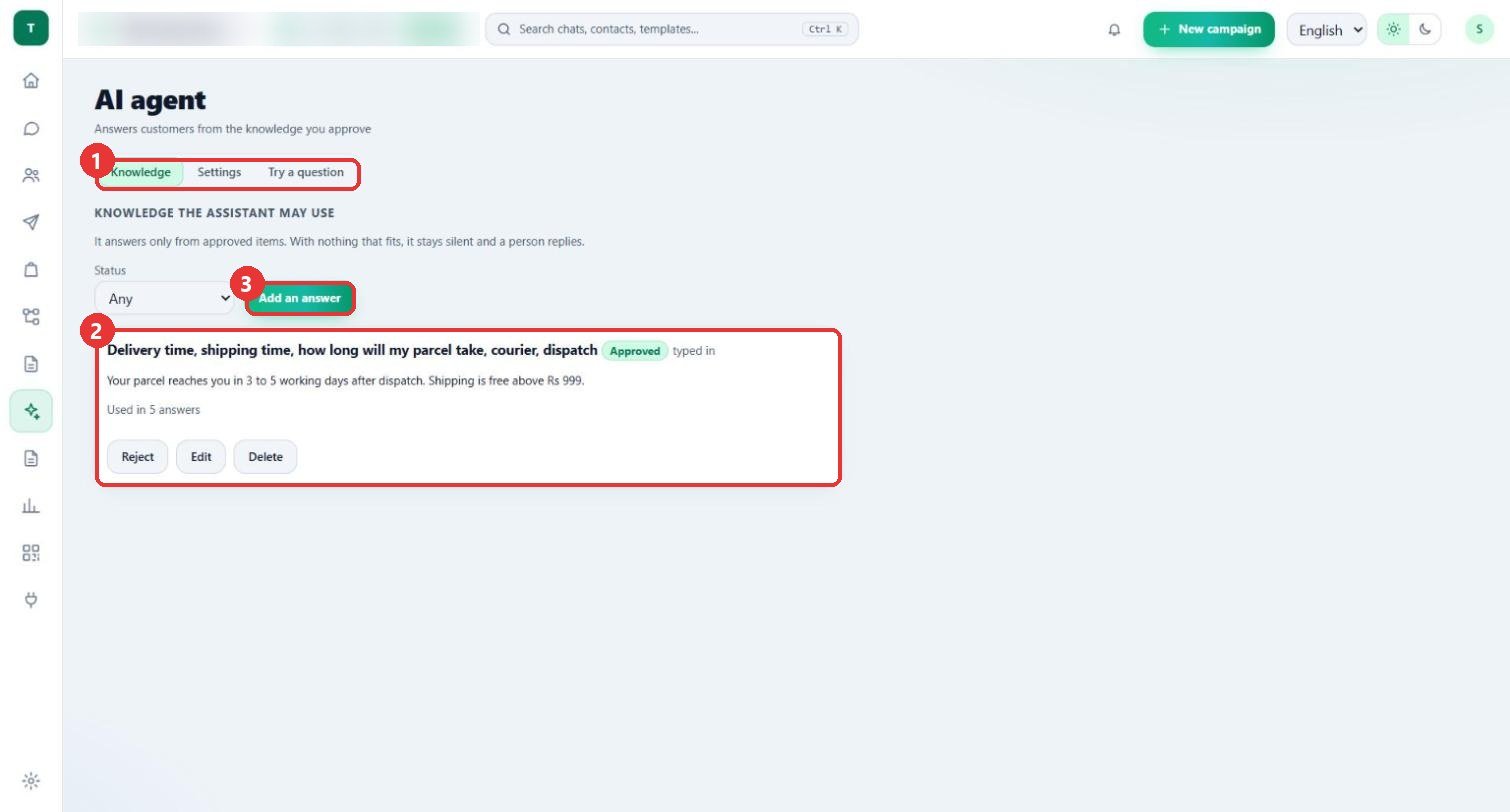Click the 'Your parcel reaches you' answer text

click(345, 381)
